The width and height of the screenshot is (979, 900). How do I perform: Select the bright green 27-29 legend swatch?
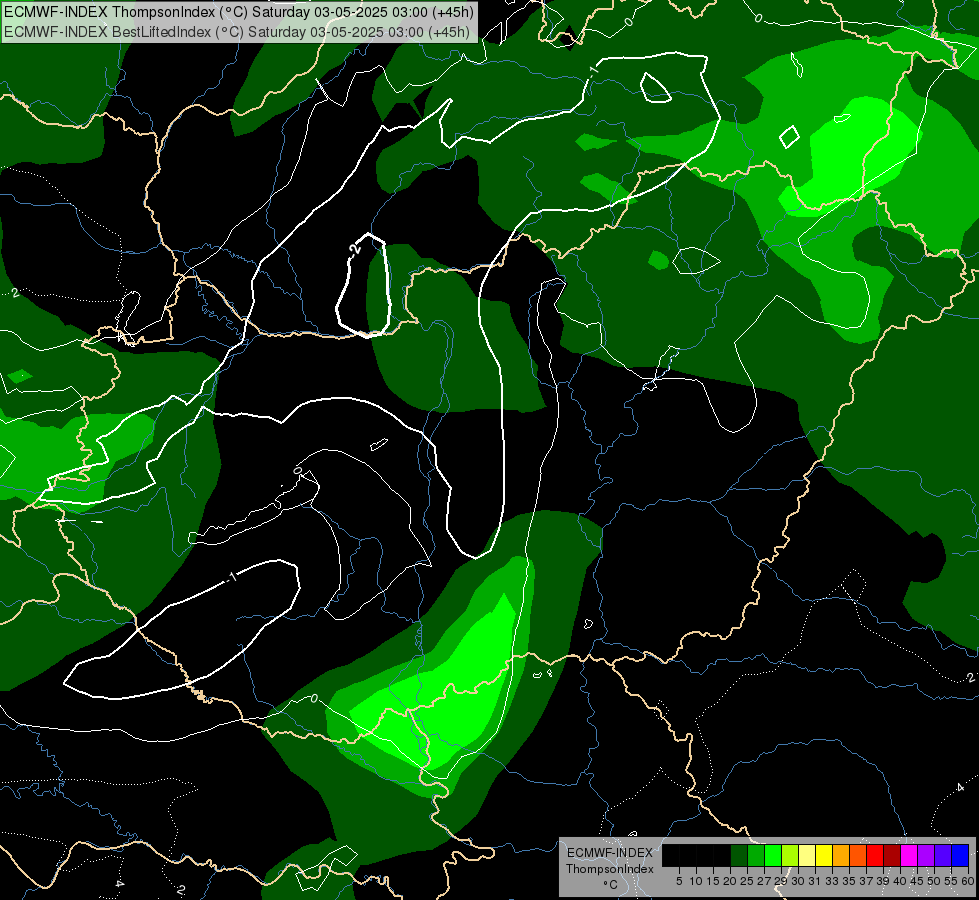tap(773, 855)
